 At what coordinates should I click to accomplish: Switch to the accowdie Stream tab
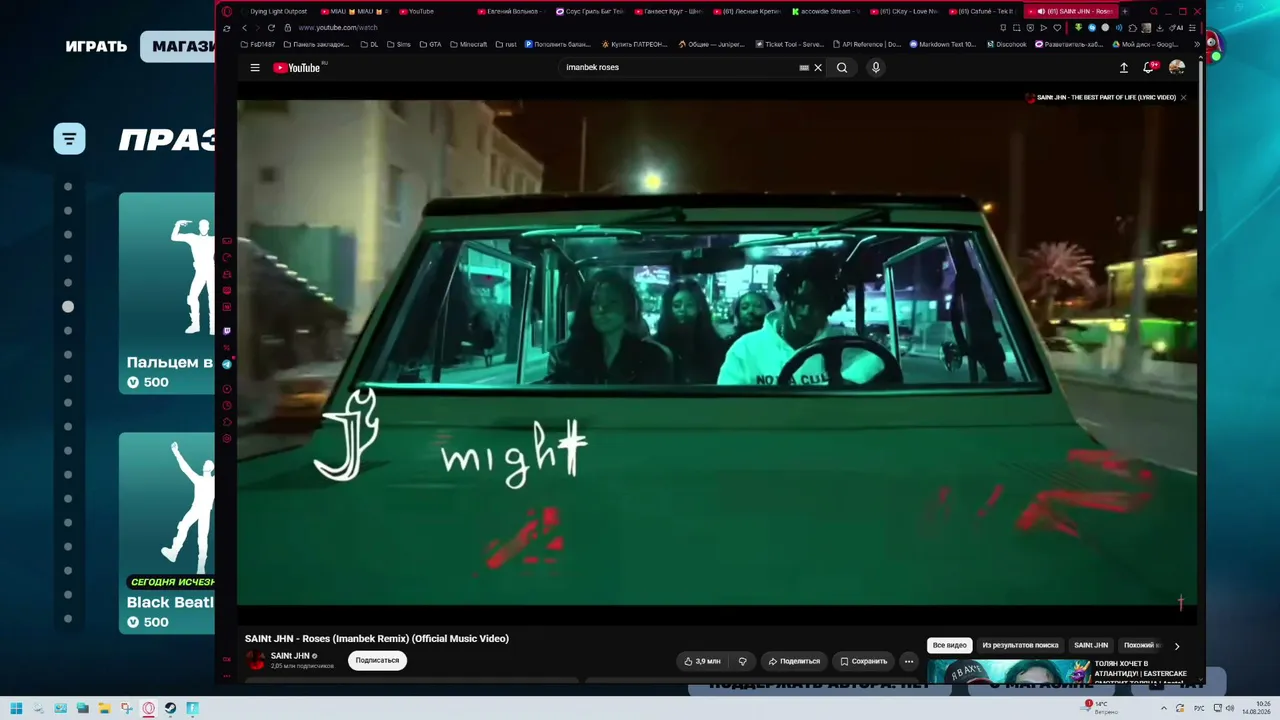point(825,12)
